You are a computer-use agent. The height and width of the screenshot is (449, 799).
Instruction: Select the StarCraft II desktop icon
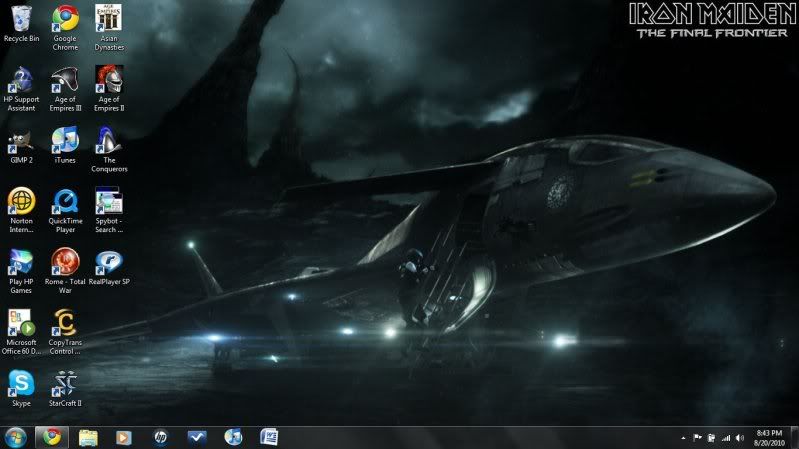pos(65,388)
